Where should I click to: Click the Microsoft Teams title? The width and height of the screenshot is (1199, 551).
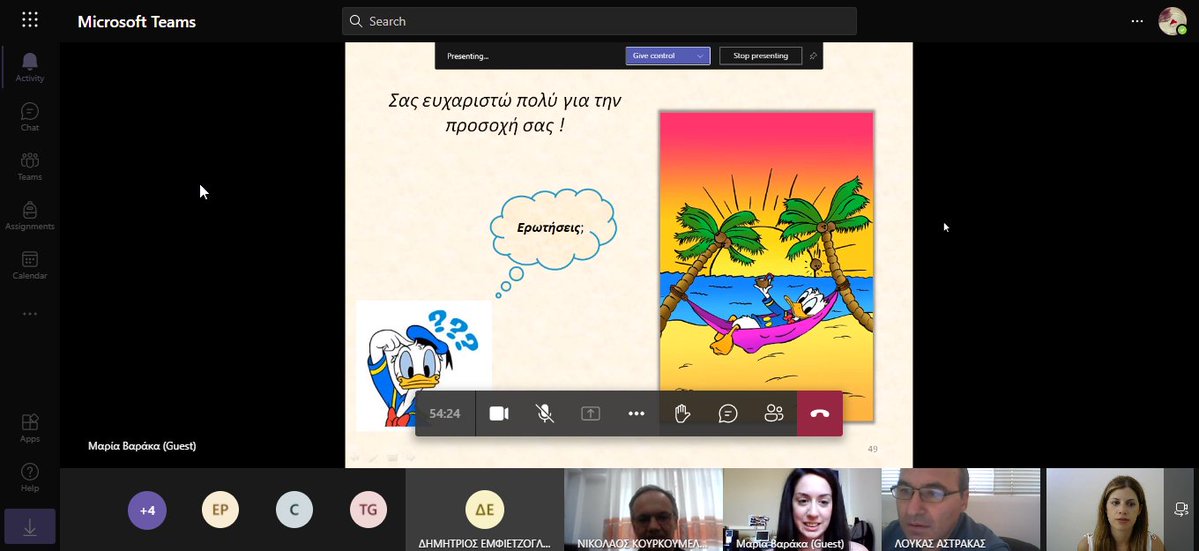[x=137, y=21]
